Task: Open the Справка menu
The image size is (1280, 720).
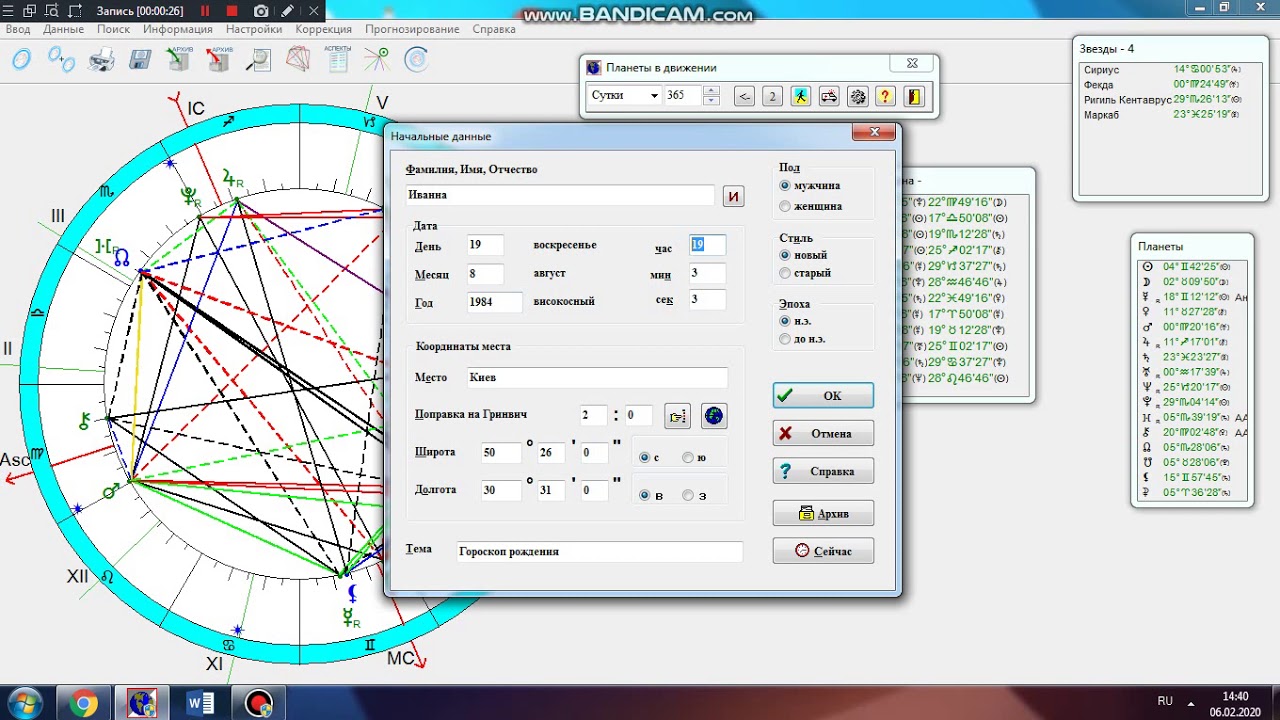Action: 493,30
